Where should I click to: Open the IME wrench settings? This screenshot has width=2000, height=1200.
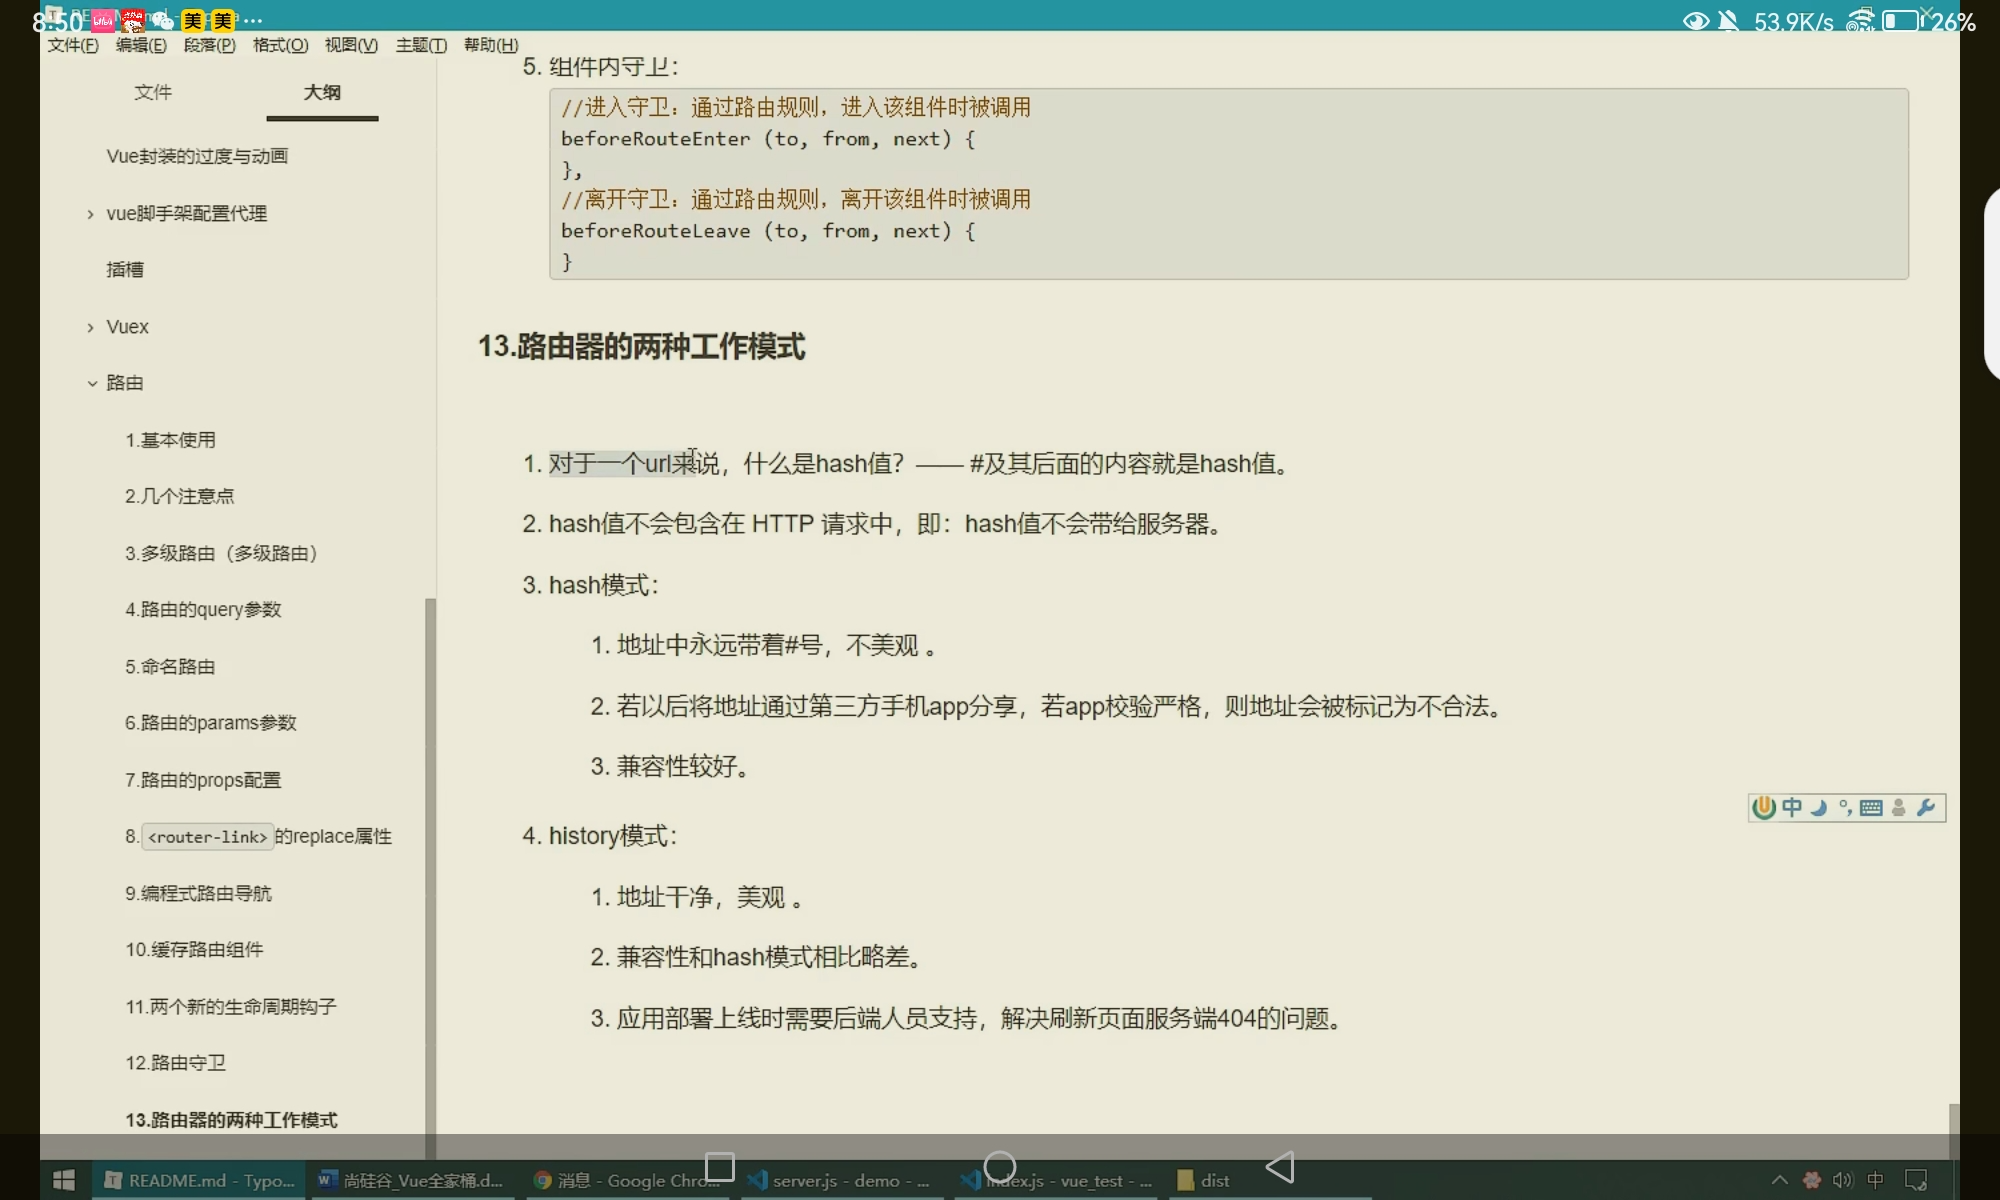point(1926,808)
